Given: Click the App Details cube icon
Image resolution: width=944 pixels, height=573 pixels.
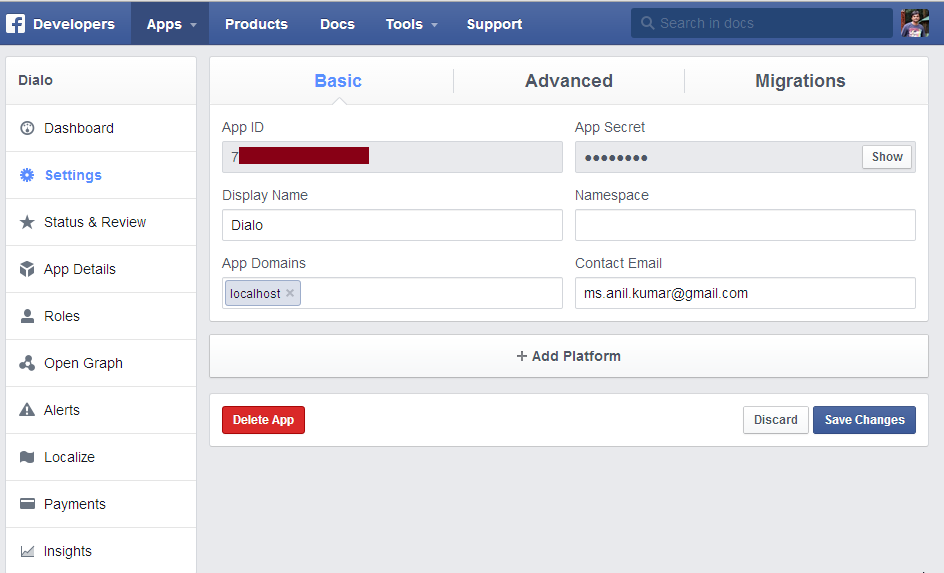Looking at the screenshot, I should [27, 269].
